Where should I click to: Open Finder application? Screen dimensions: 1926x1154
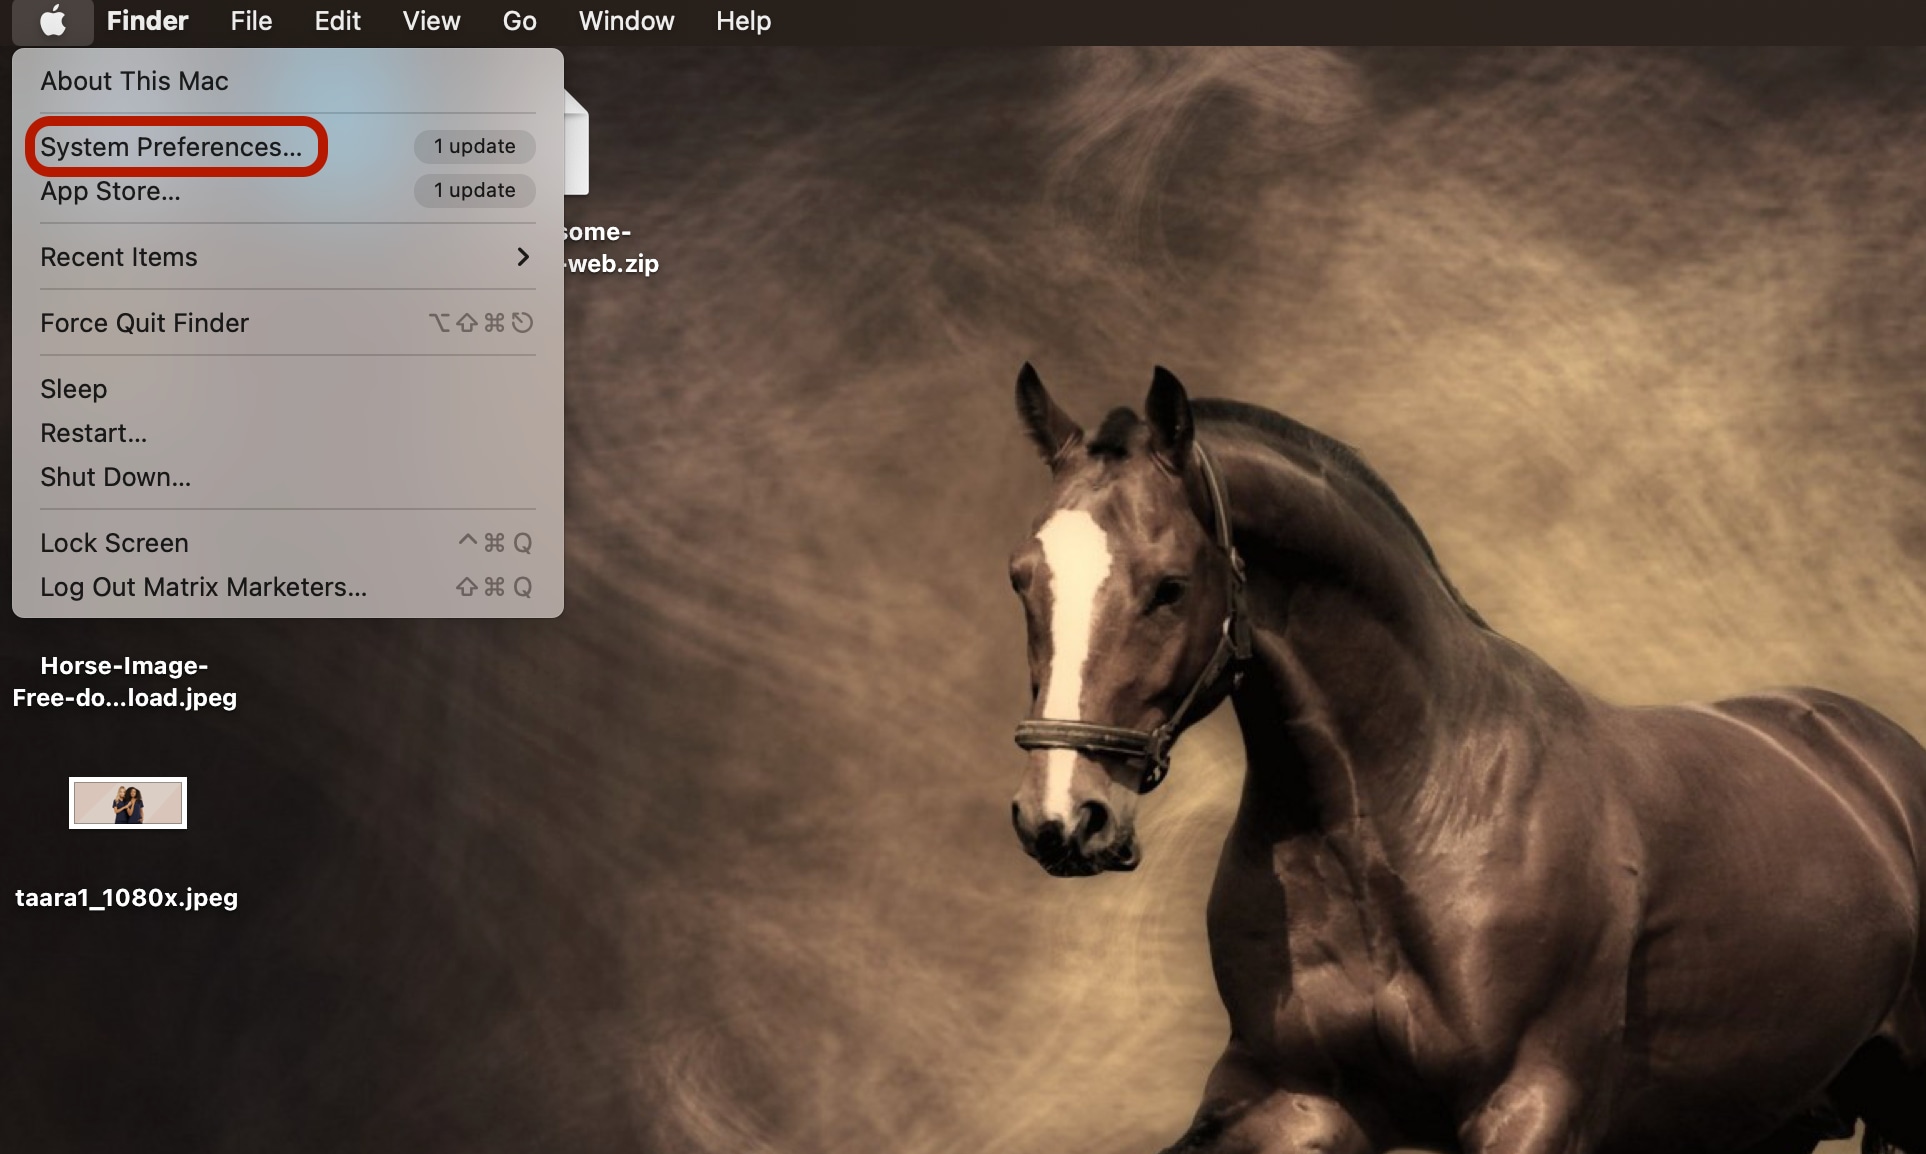146,19
